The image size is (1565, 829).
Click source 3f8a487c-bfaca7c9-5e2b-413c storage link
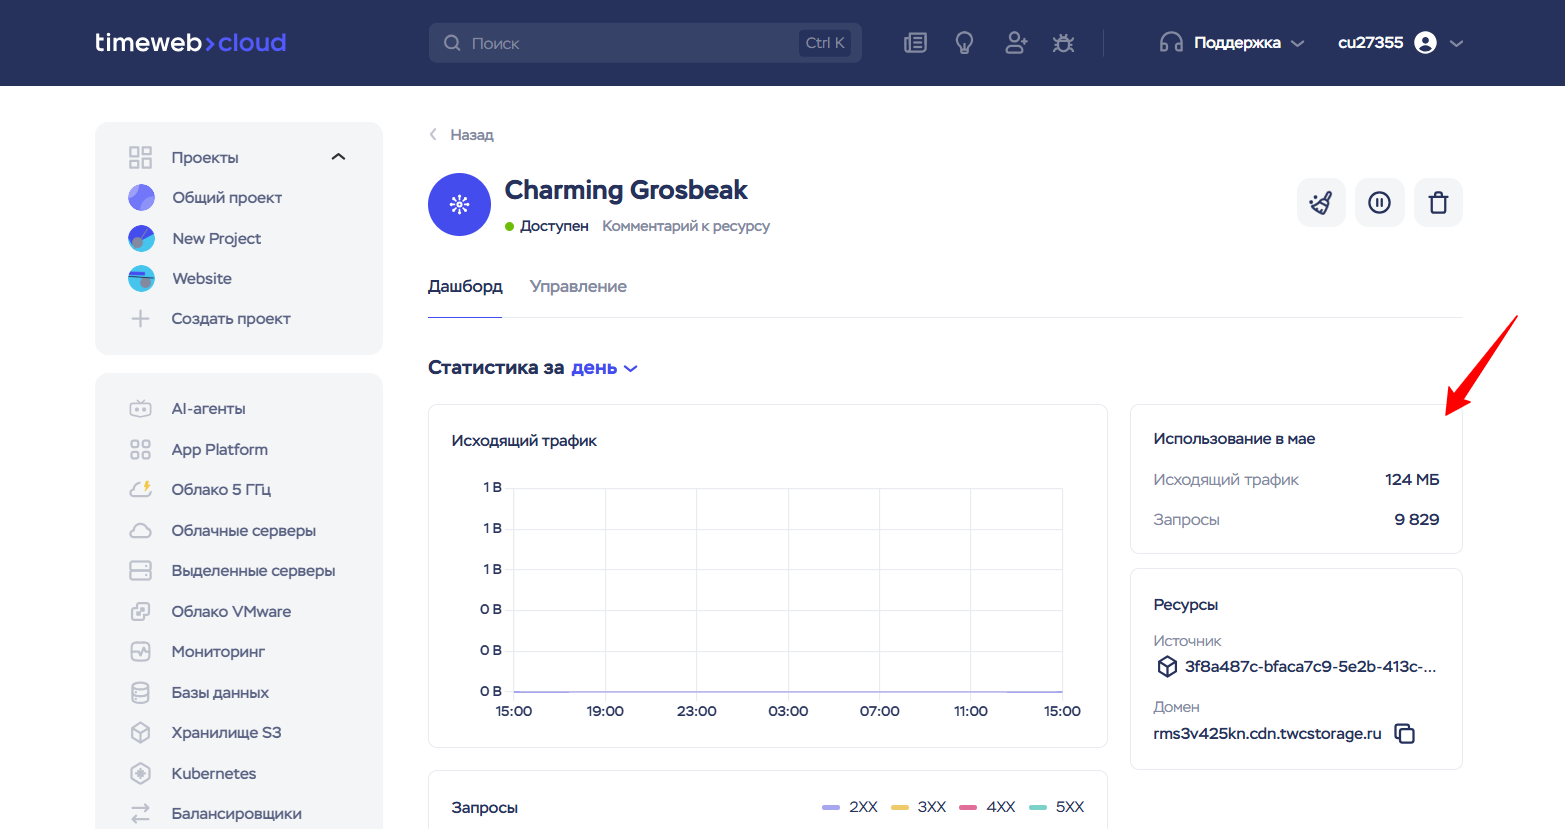click(1310, 667)
